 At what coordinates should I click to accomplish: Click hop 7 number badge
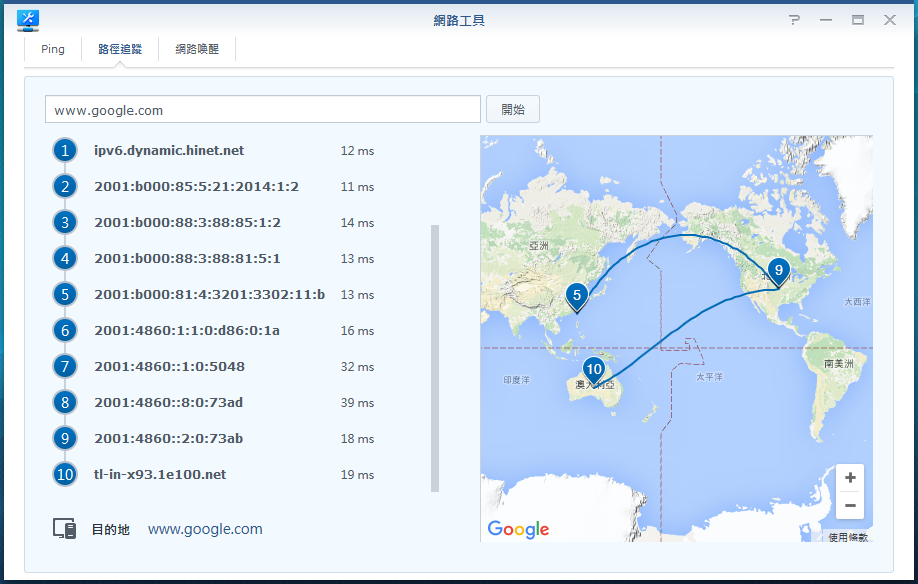click(65, 366)
